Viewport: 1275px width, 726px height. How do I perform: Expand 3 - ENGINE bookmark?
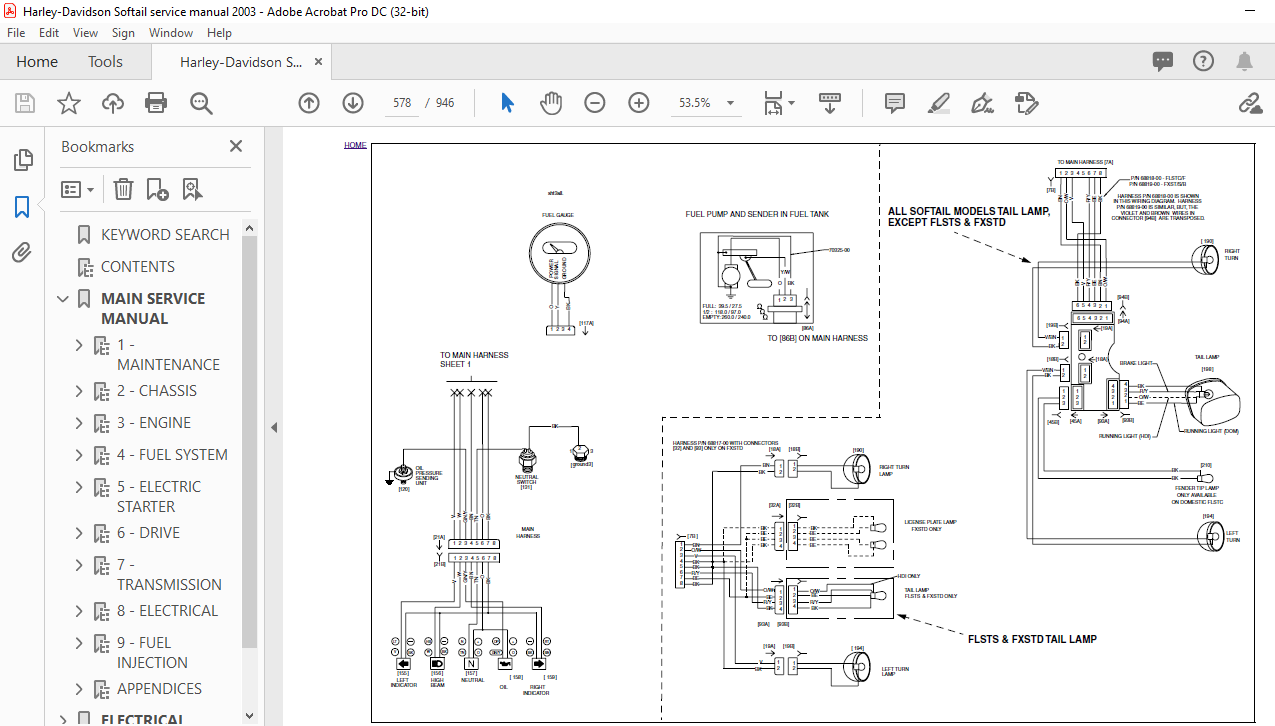[x=79, y=423]
